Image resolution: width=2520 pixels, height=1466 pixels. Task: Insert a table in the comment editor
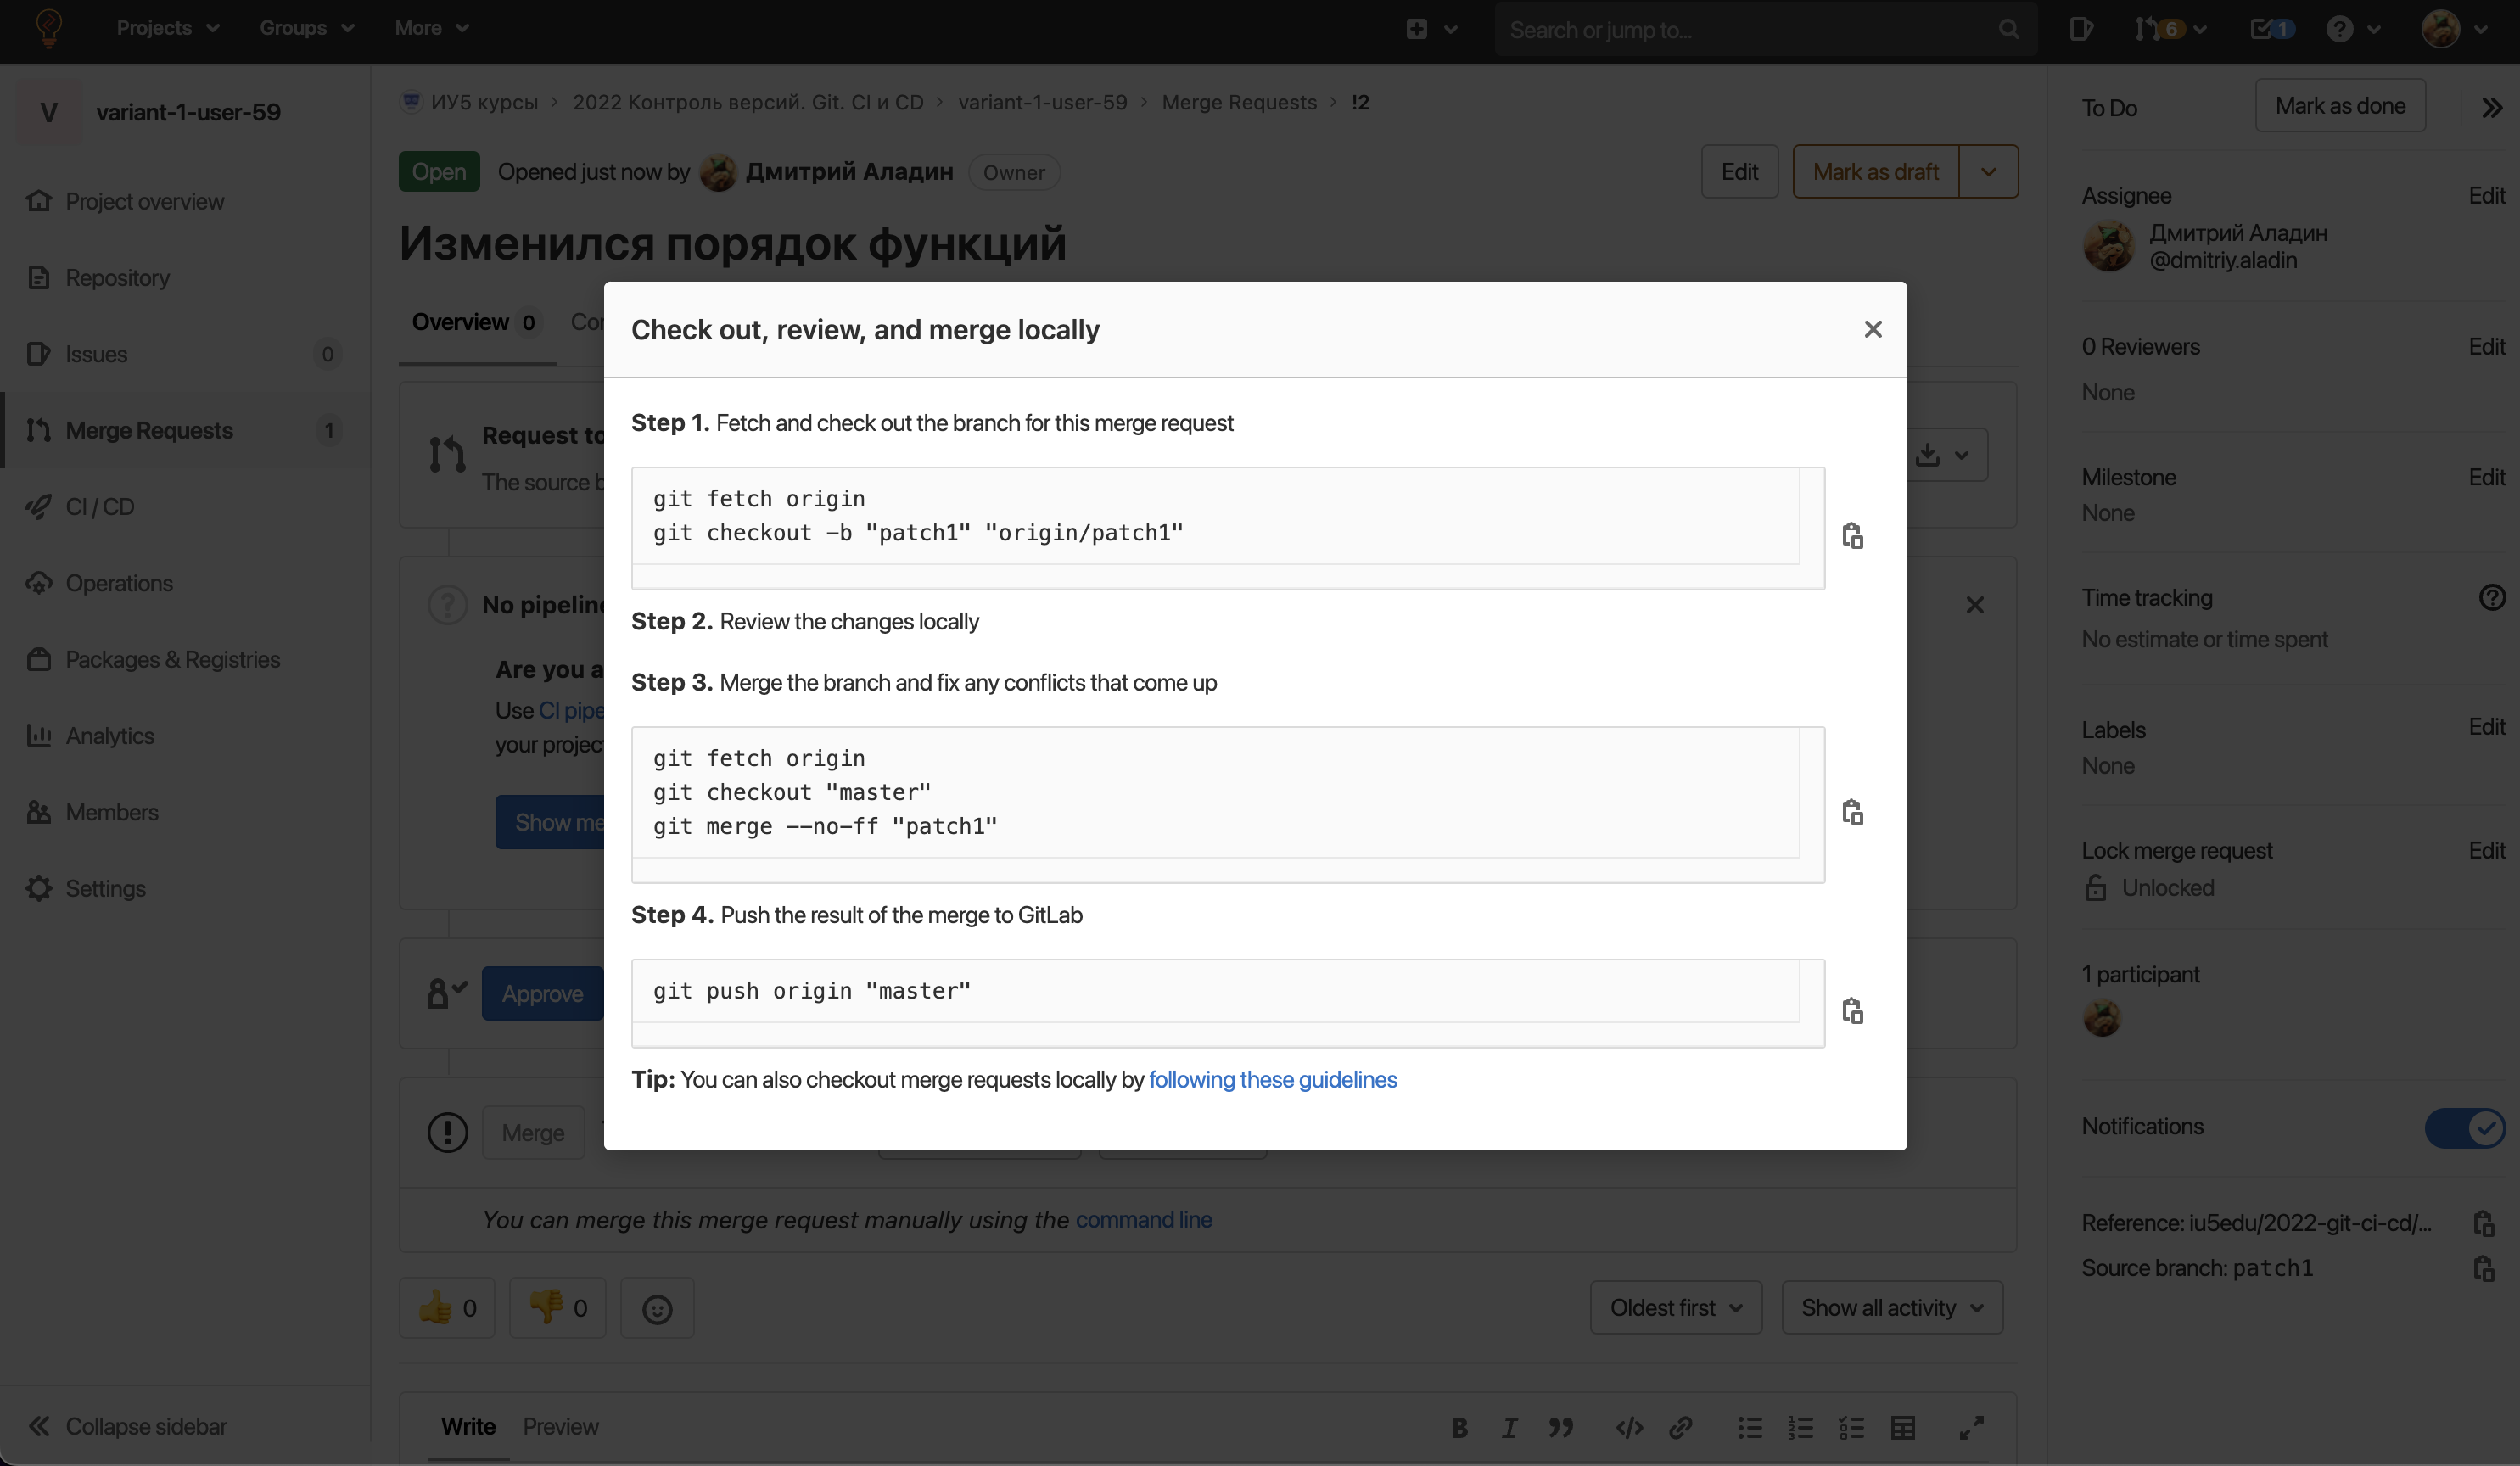[x=1903, y=1427]
